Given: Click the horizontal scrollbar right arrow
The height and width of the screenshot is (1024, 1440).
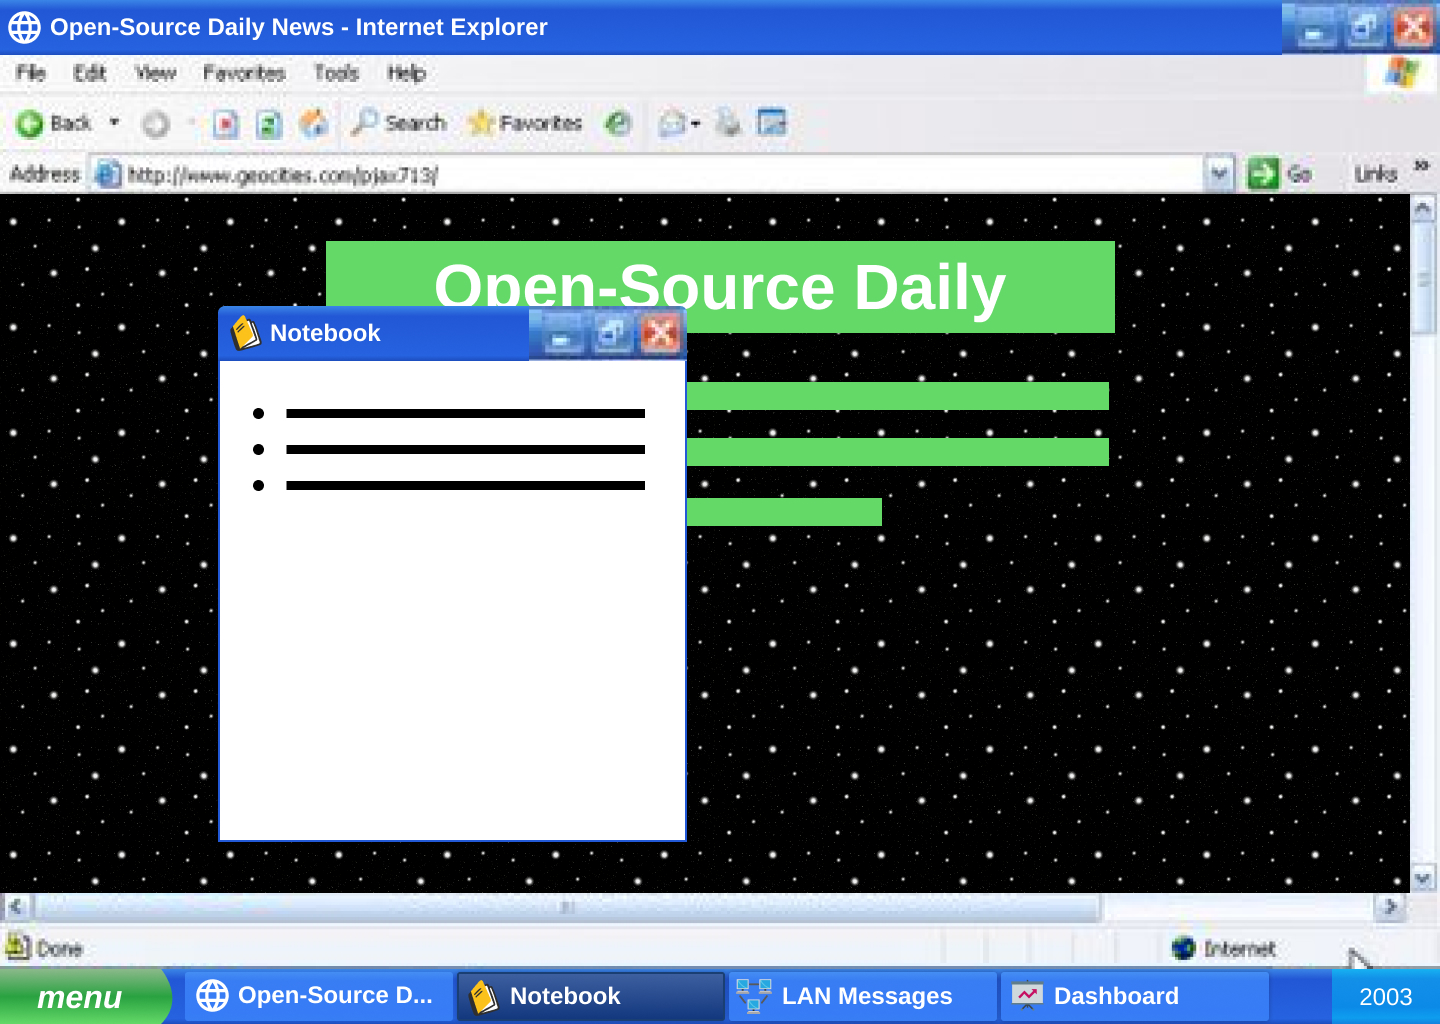Looking at the screenshot, I should (1389, 907).
